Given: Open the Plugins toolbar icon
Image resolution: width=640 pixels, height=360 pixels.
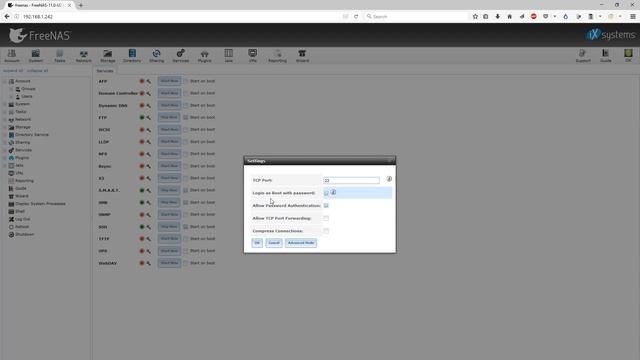Looking at the screenshot, I should coord(204,56).
